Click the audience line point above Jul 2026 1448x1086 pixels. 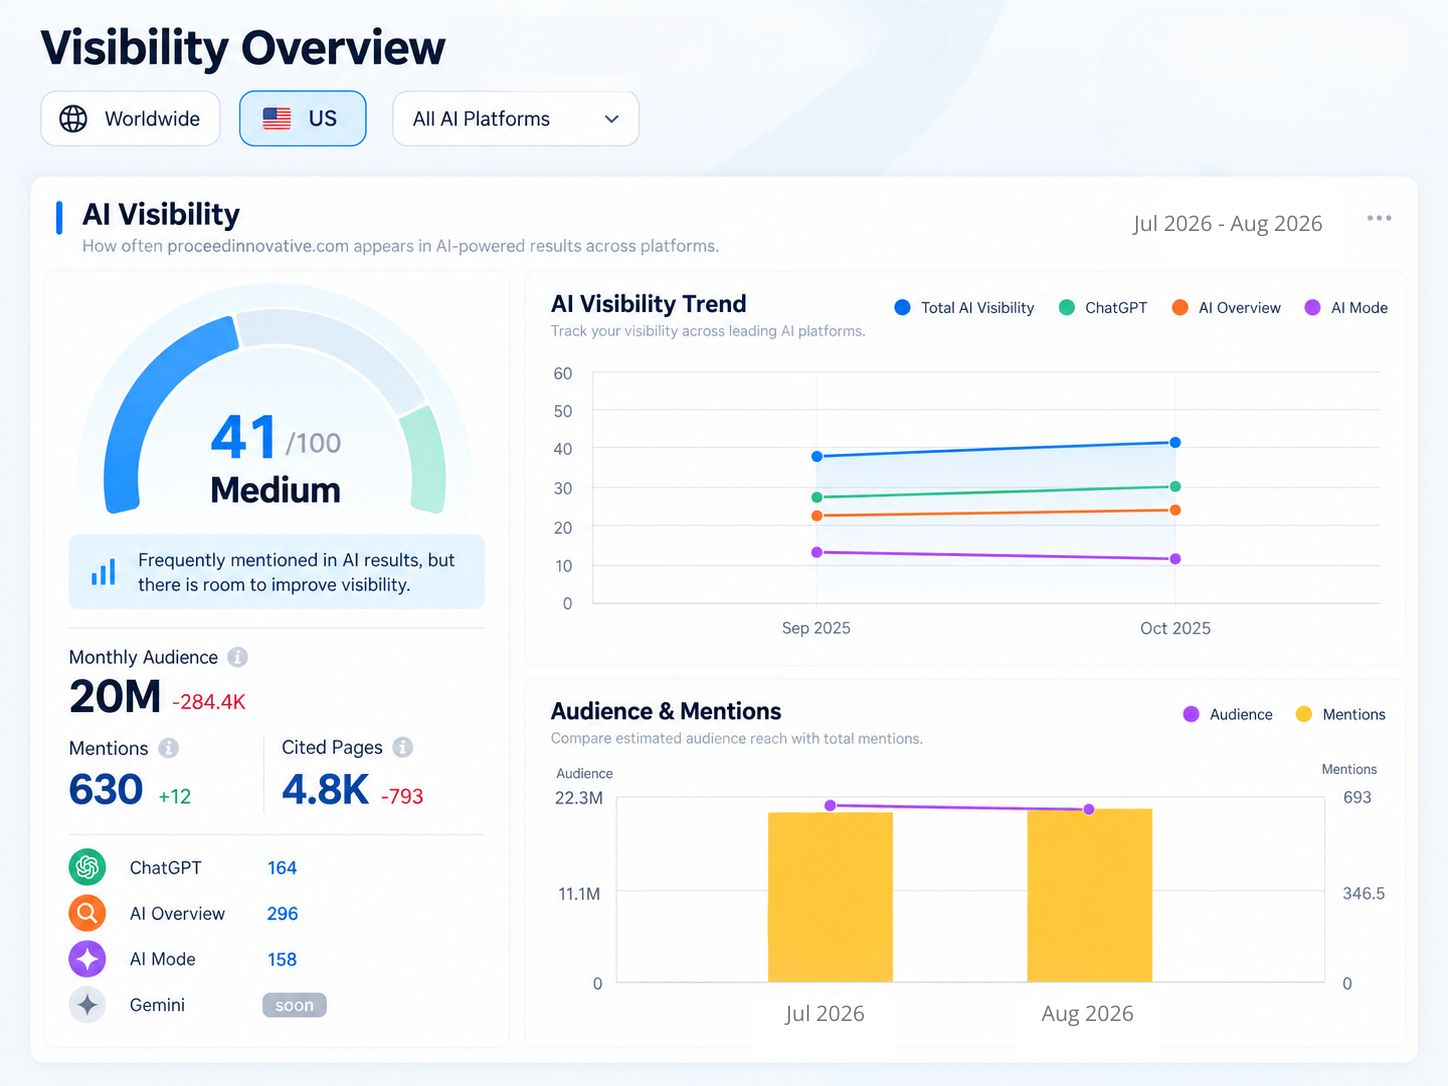(830, 805)
